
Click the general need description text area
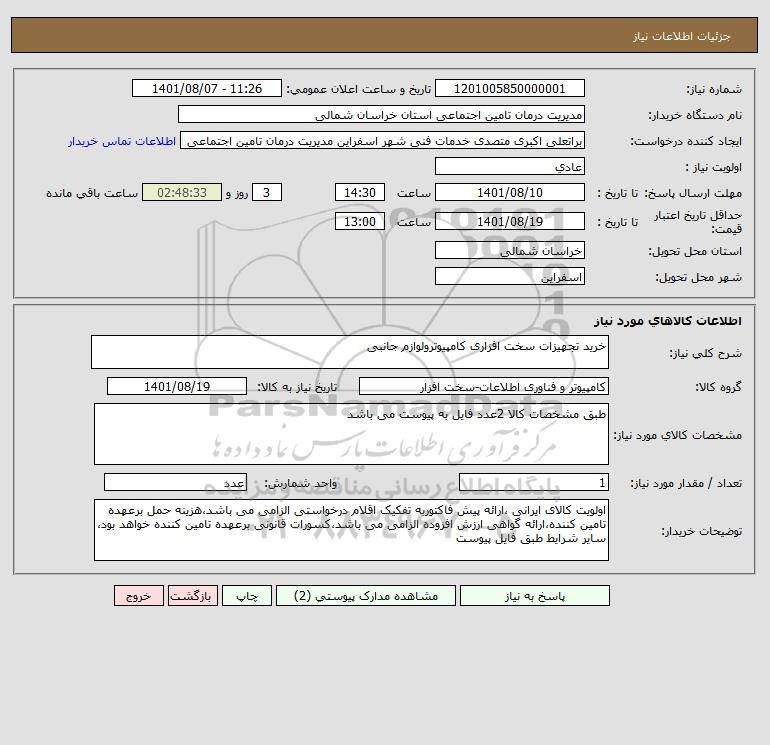pyautogui.click(x=350, y=352)
